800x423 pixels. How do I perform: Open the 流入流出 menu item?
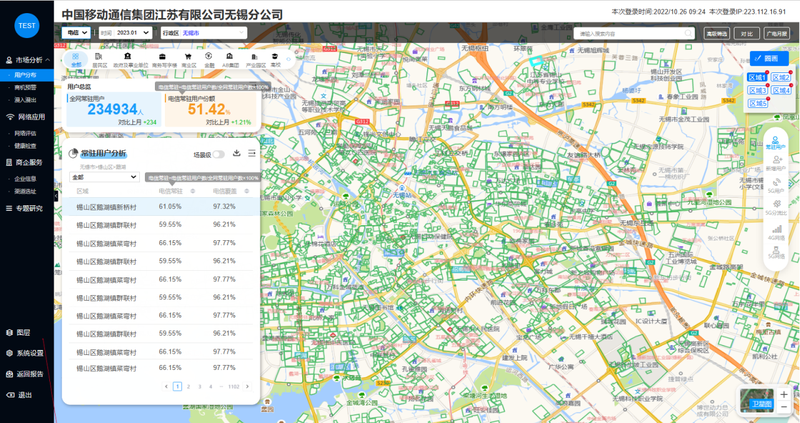pyautogui.click(x=26, y=100)
